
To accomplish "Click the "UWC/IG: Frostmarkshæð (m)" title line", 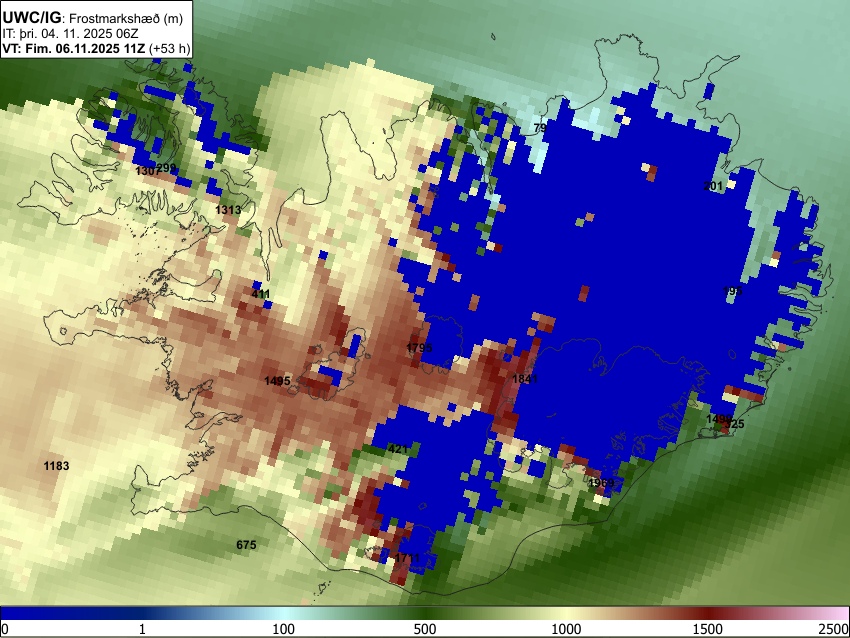I will (x=92, y=18).
